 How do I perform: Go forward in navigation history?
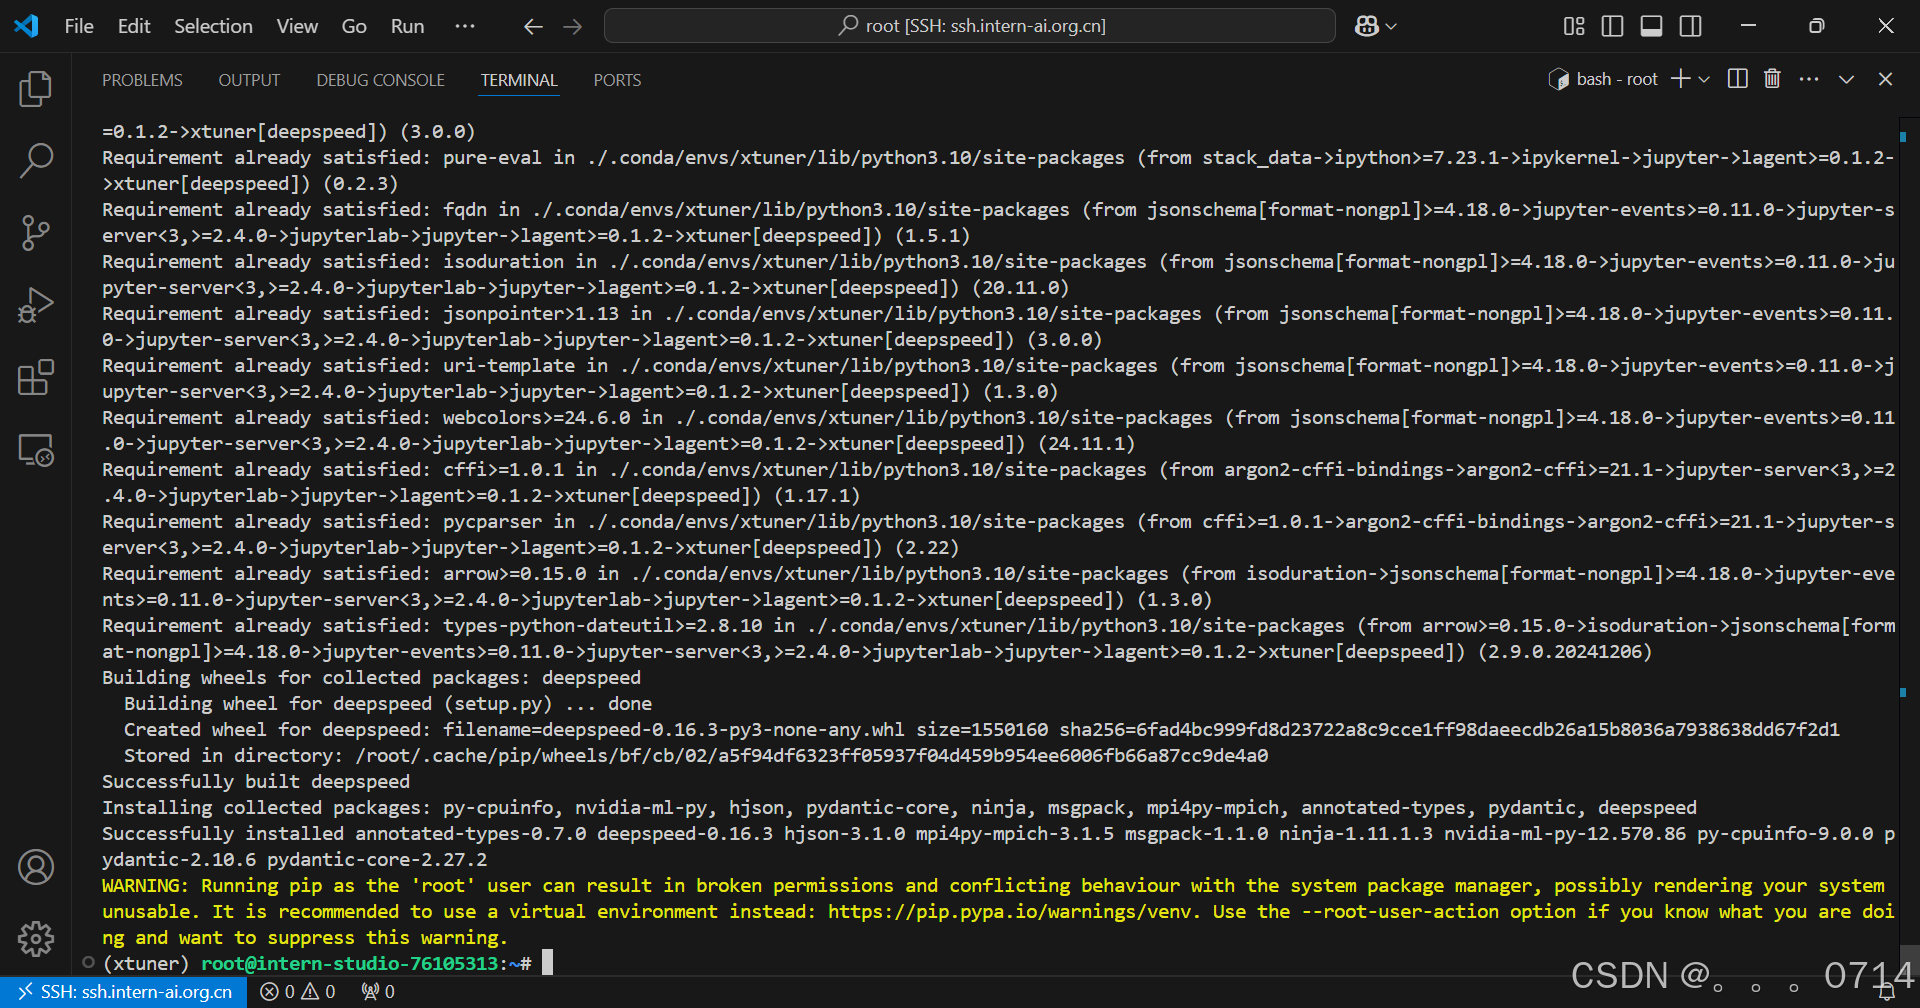[x=573, y=27]
